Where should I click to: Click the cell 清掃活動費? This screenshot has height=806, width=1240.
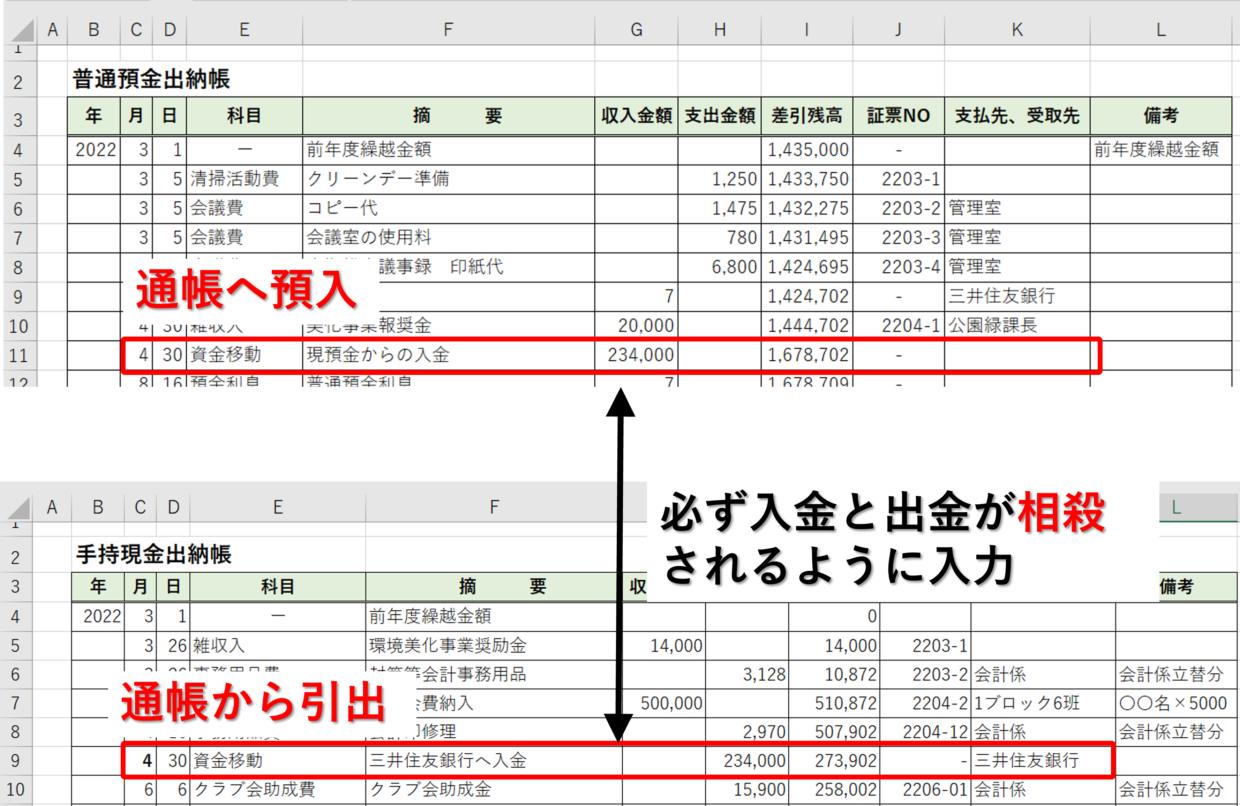point(244,180)
